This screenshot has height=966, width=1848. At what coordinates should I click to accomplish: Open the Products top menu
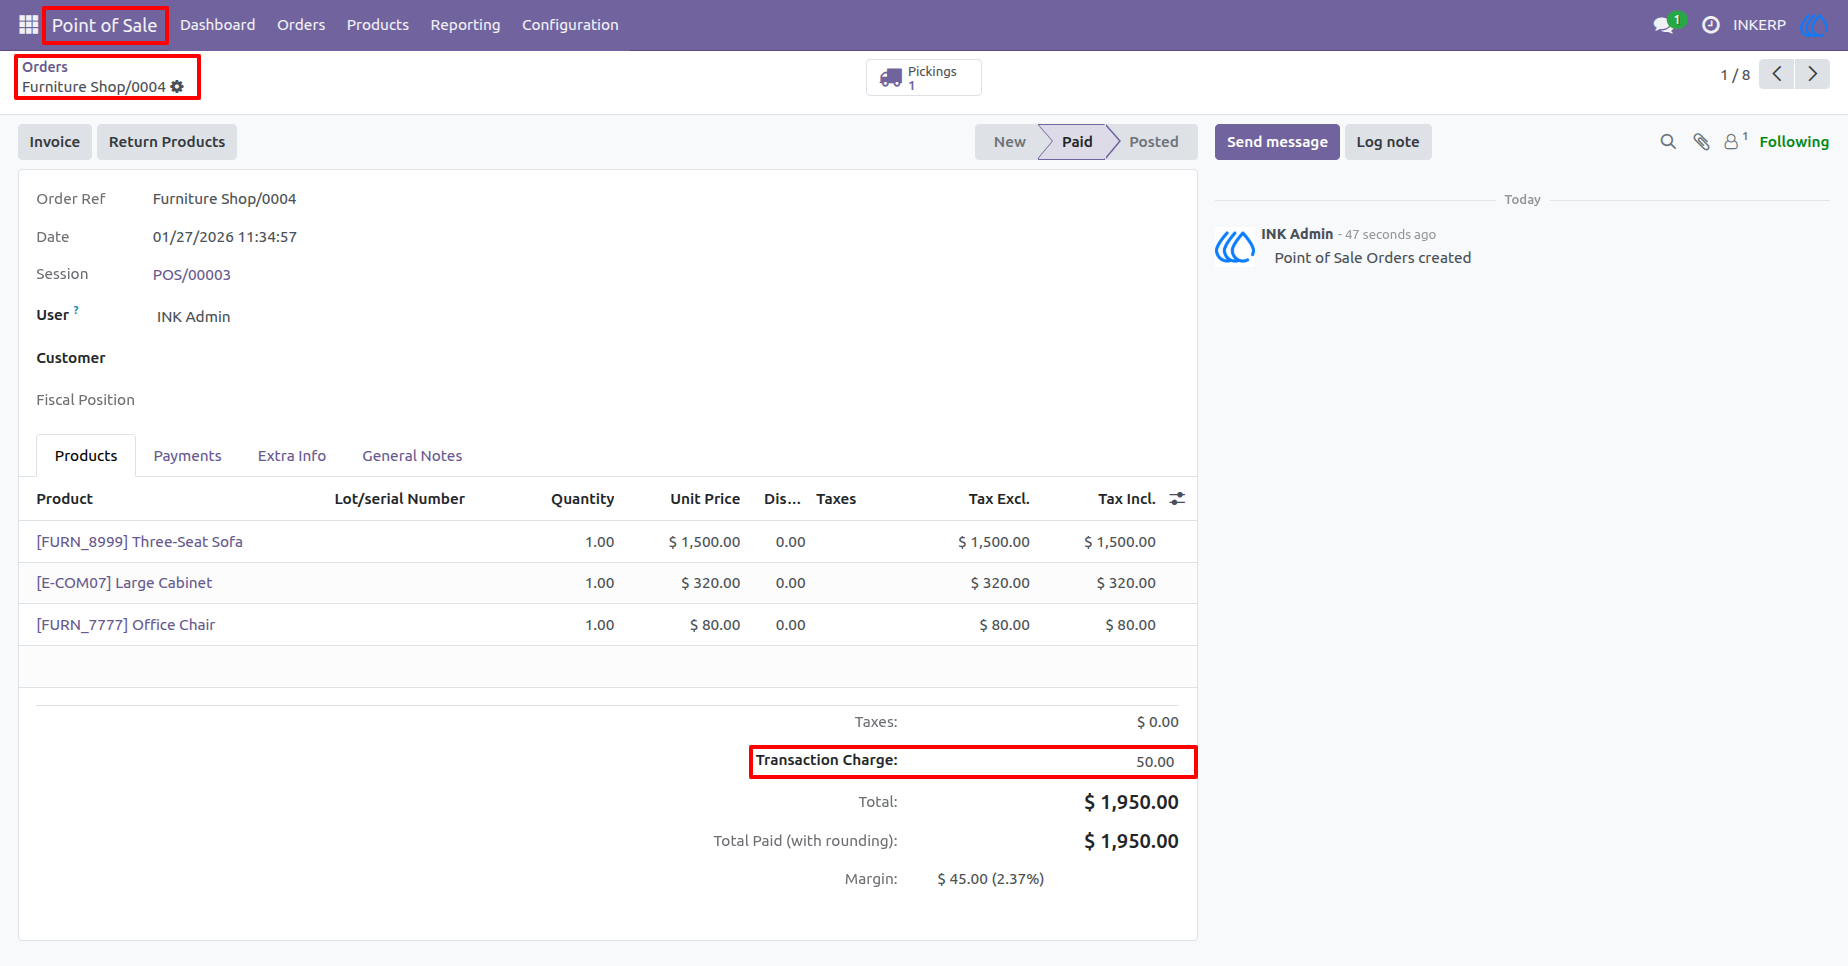tap(378, 25)
